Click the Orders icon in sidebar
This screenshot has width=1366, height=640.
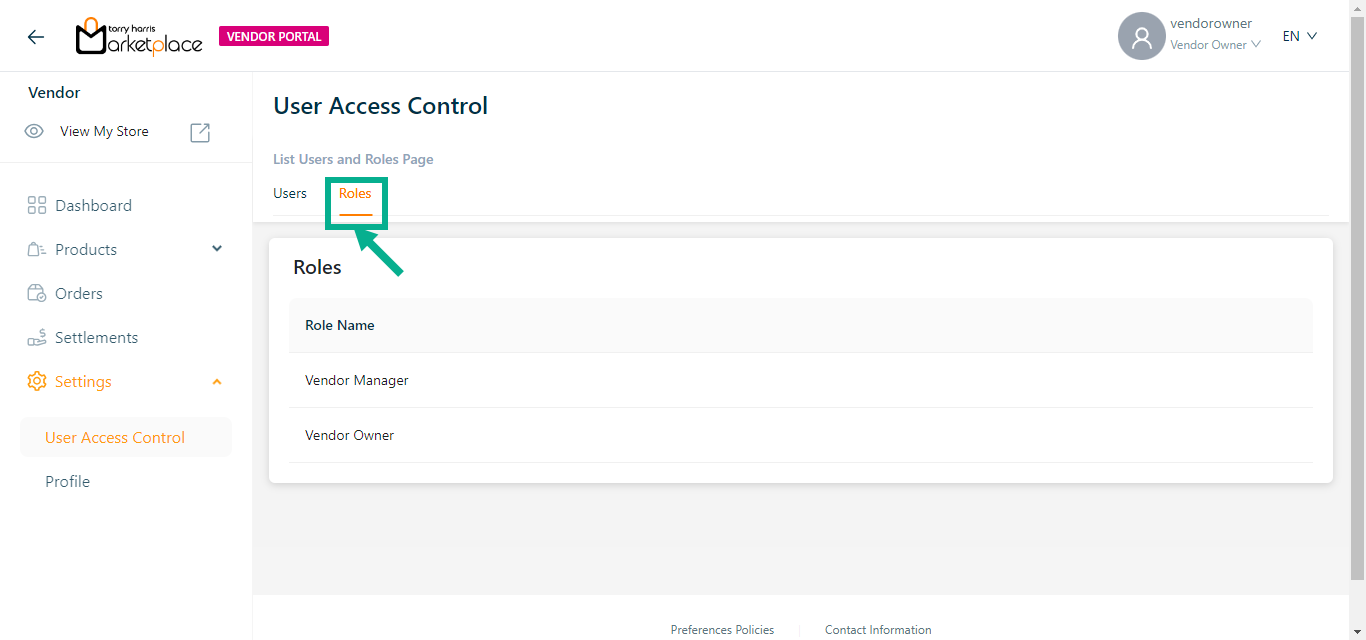point(37,293)
